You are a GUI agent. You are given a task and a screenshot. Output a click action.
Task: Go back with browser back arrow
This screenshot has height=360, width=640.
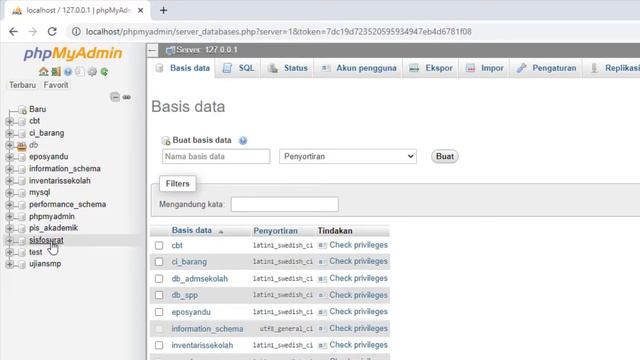[13, 31]
